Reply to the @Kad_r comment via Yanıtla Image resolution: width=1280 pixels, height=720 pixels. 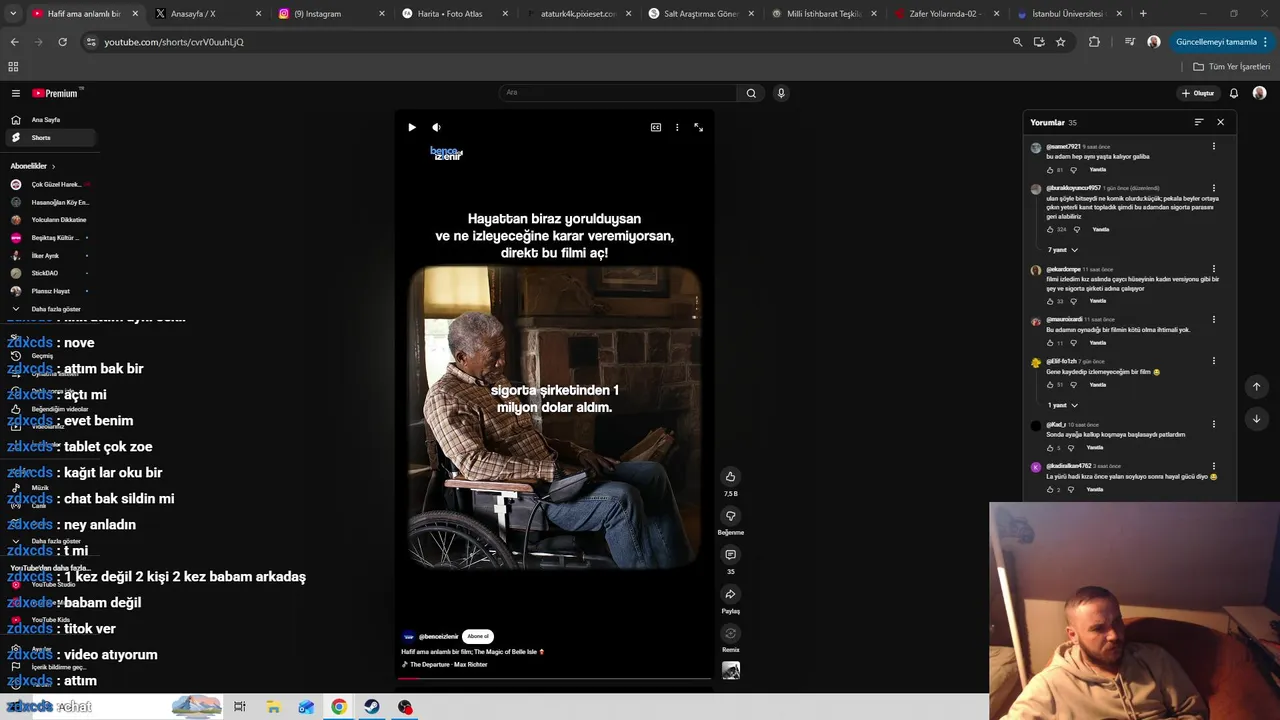[x=1095, y=448]
